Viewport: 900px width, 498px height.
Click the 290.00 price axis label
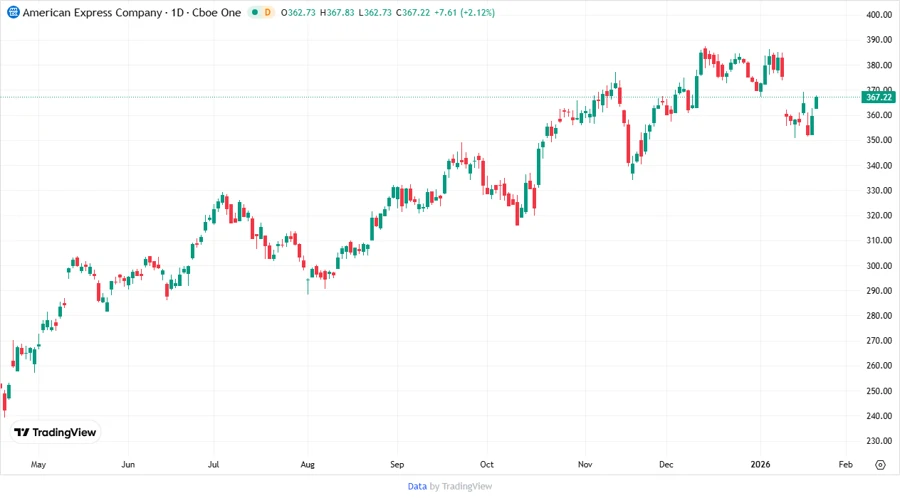879,290
